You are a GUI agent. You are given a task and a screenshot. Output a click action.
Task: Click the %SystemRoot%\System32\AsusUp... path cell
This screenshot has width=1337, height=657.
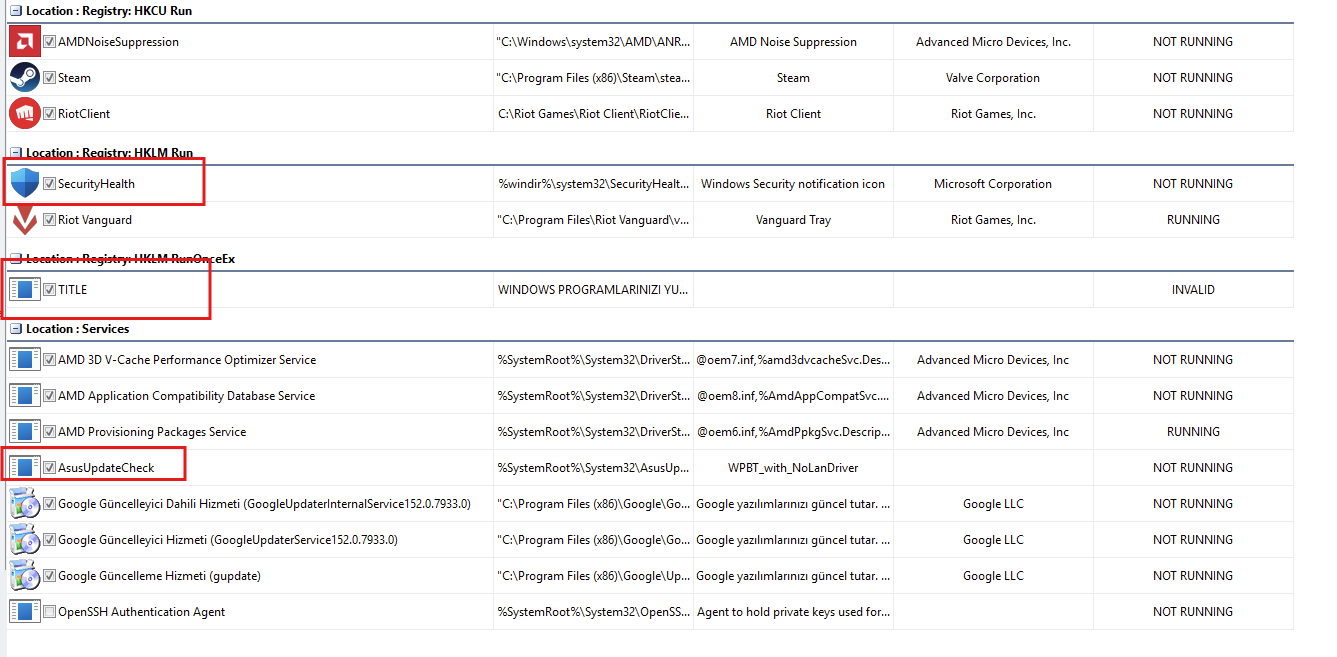(594, 468)
